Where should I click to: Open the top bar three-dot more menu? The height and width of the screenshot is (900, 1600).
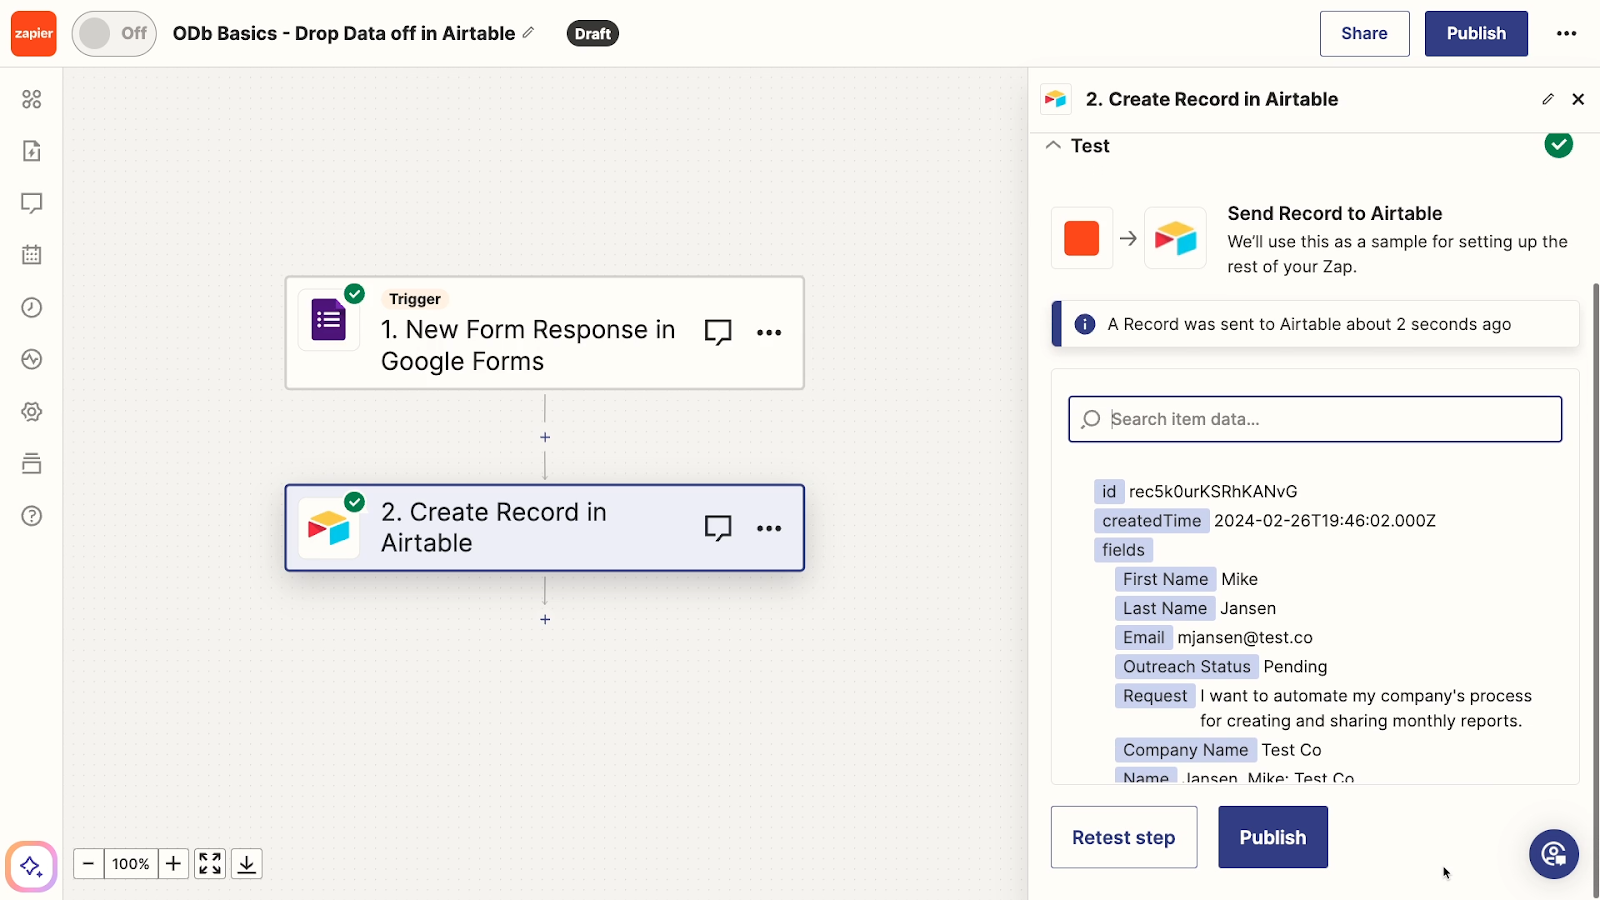click(x=1566, y=34)
